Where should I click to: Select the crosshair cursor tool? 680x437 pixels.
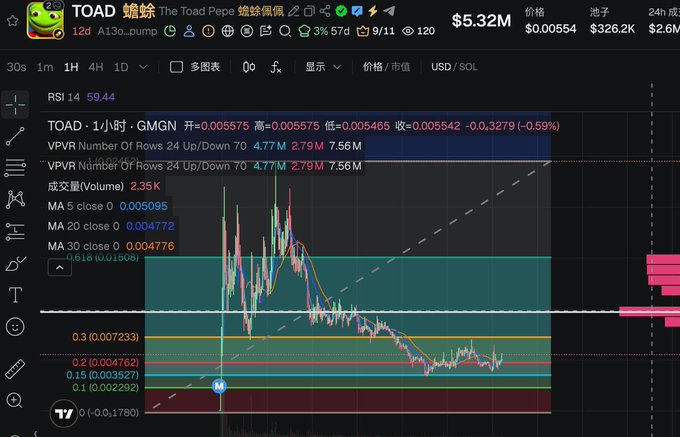click(15, 104)
